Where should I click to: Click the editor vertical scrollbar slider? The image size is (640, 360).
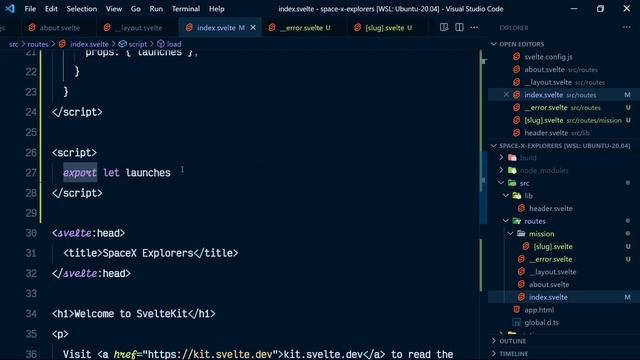(483, 188)
